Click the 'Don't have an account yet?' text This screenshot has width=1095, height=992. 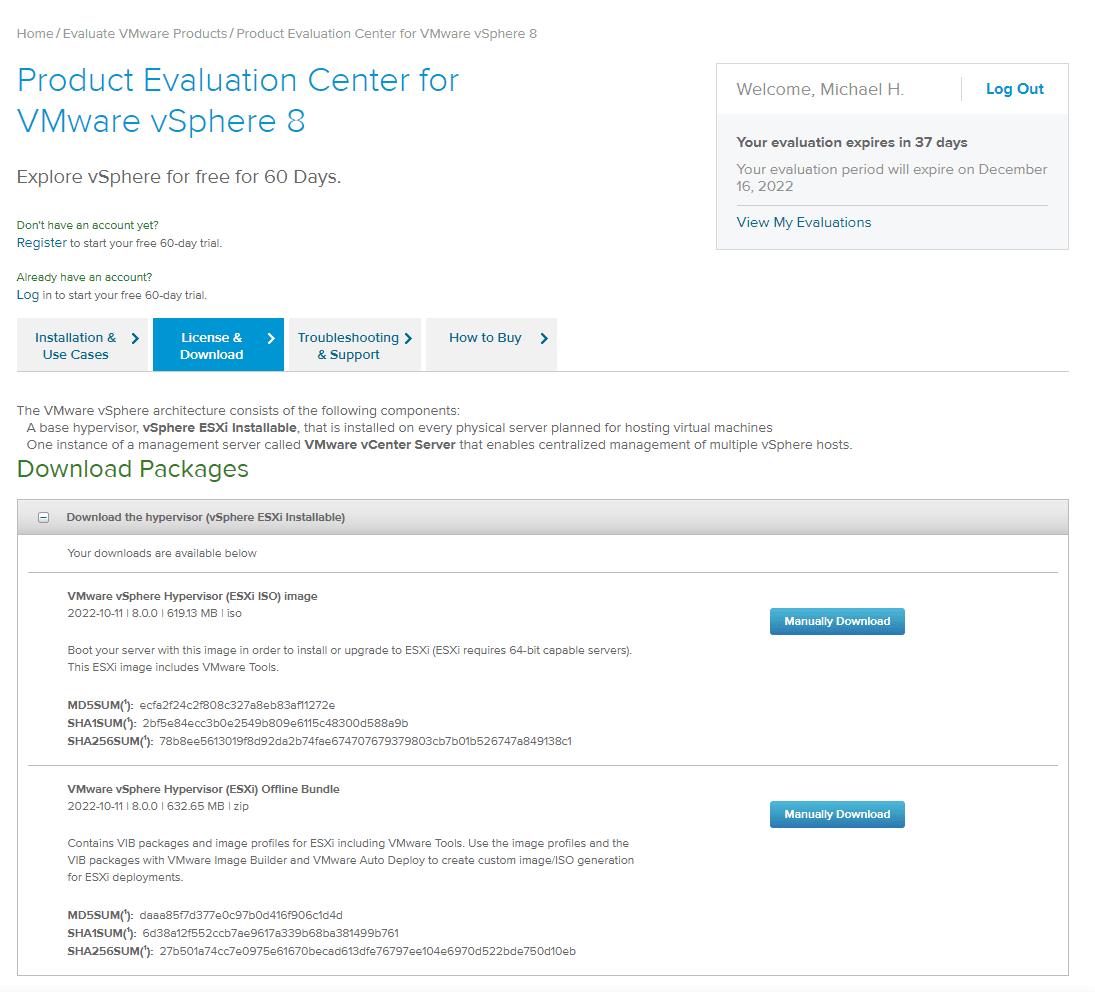[87, 225]
